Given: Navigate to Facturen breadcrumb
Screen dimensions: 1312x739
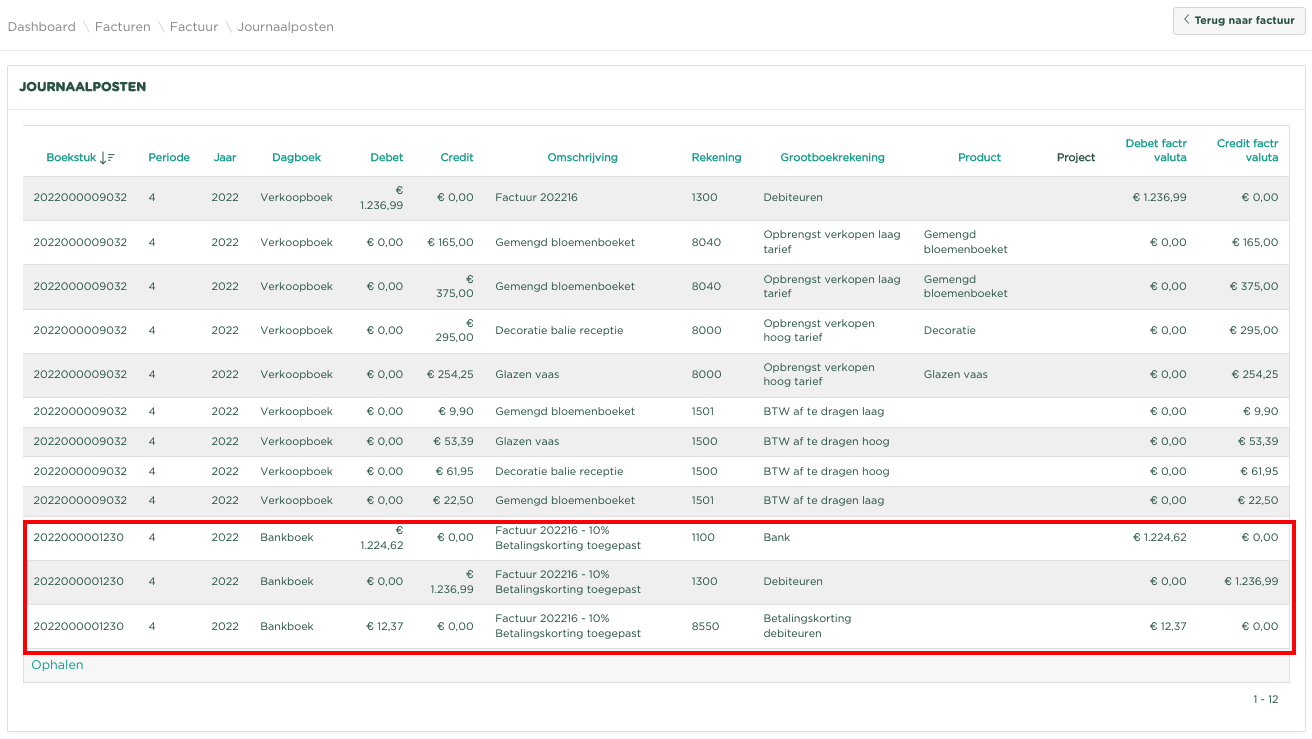Looking at the screenshot, I should [122, 27].
